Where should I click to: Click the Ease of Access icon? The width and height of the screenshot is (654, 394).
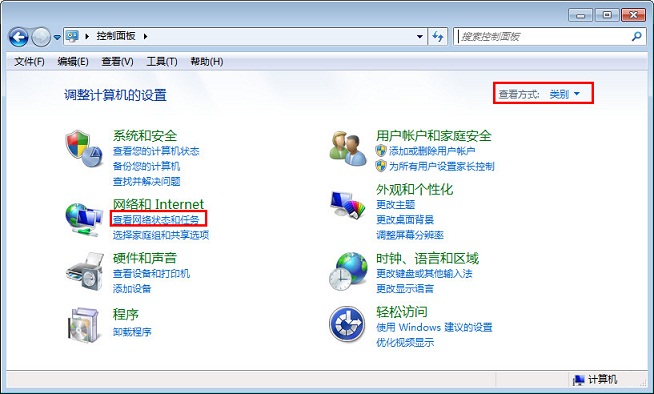point(347,324)
